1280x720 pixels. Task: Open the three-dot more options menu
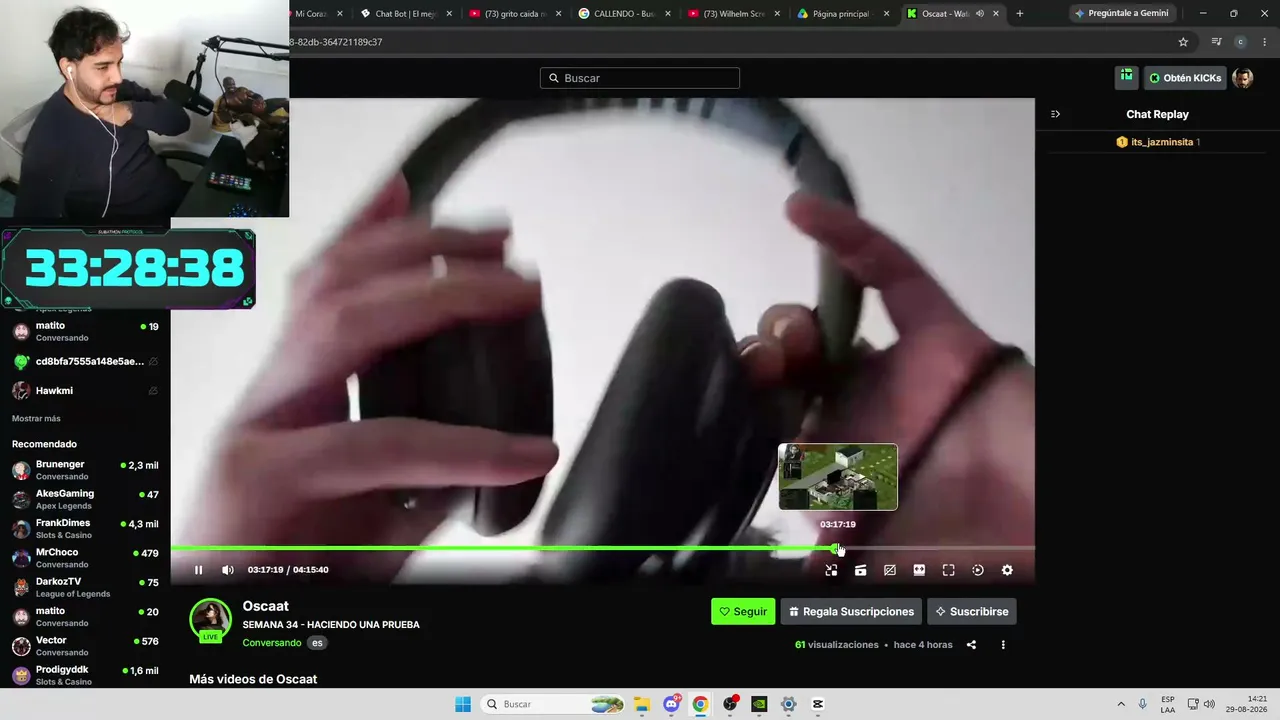[1003, 645]
